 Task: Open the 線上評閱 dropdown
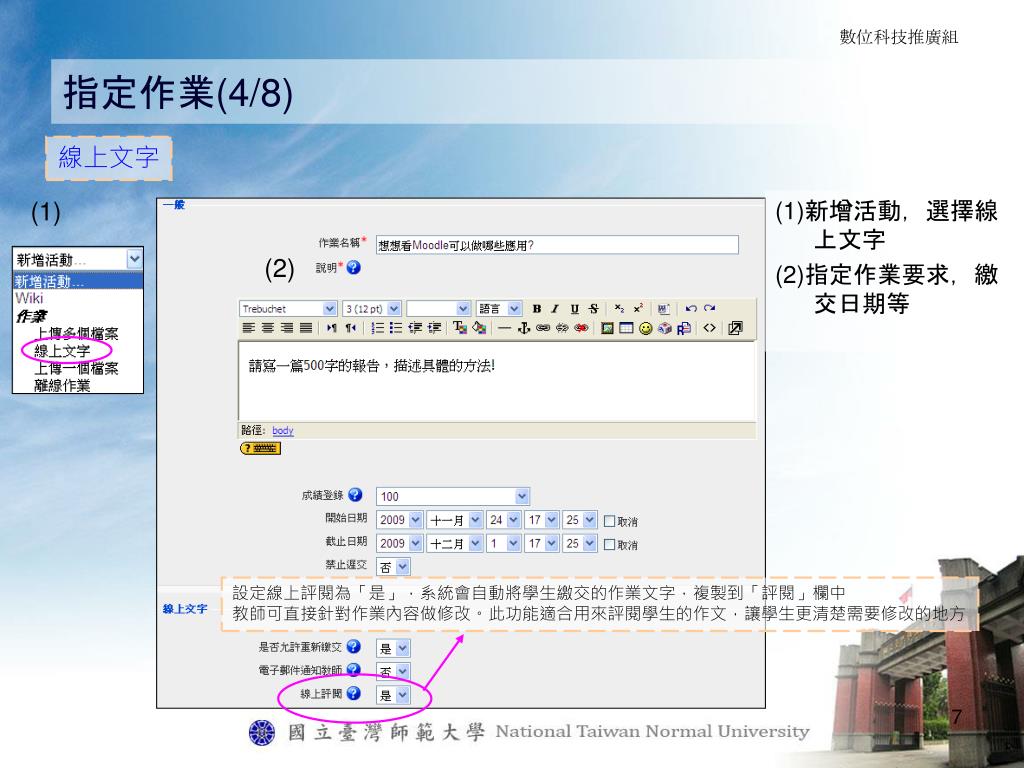(393, 694)
